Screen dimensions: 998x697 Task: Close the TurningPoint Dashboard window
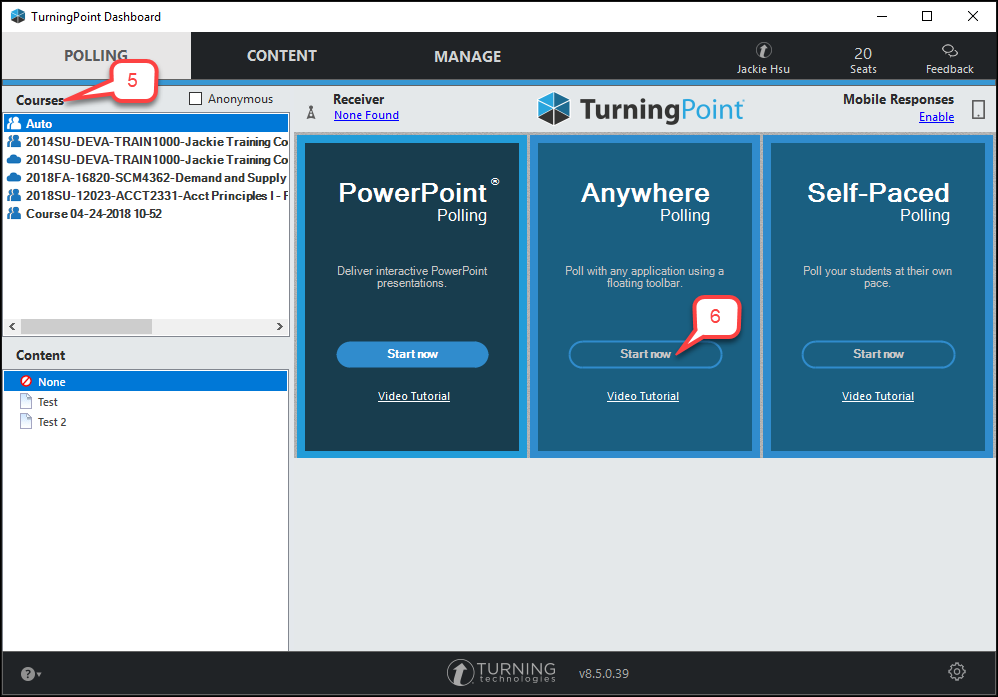coord(973,16)
